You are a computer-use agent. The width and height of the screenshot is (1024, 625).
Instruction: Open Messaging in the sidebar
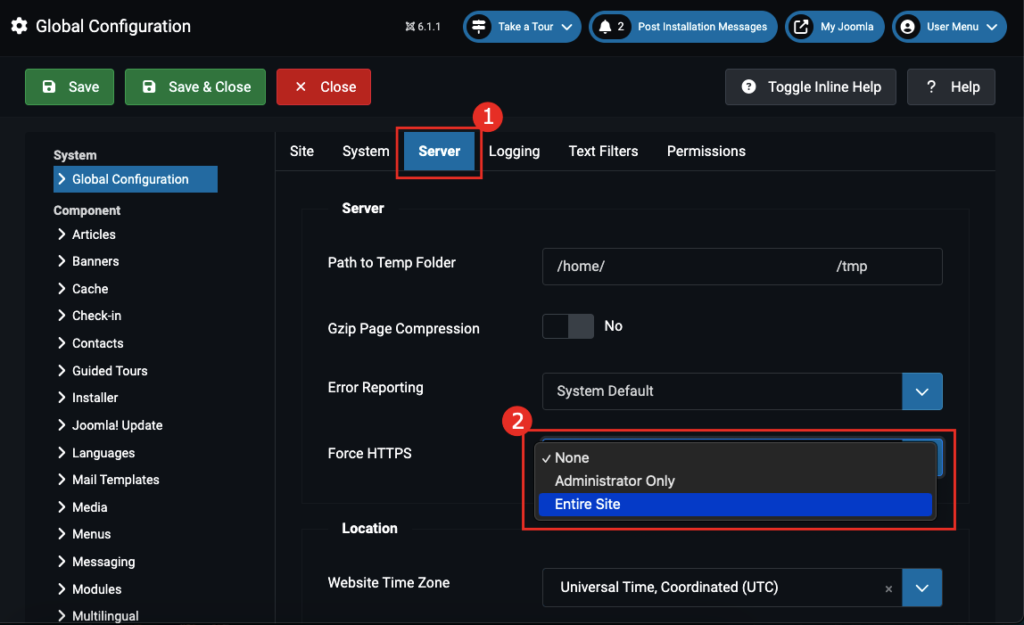tap(103, 562)
